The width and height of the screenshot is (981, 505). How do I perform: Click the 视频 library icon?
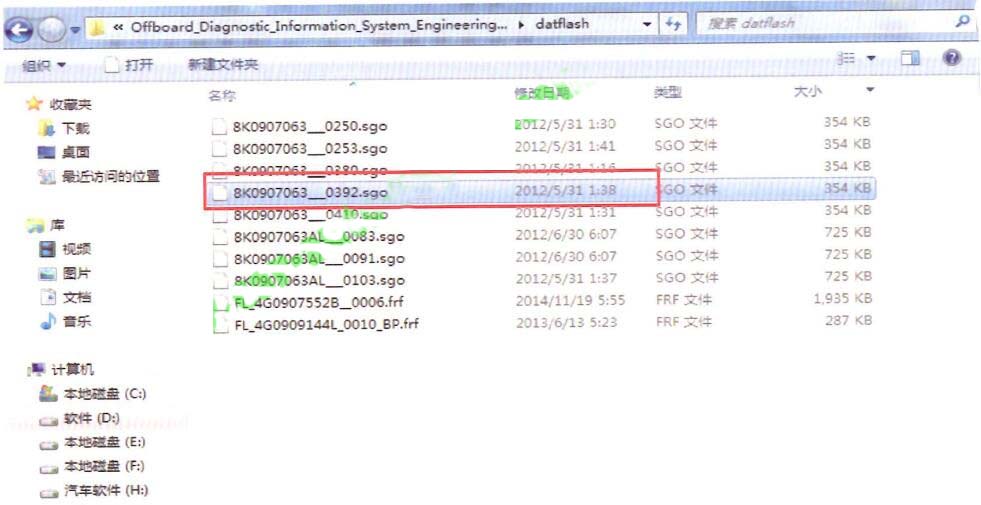point(48,249)
